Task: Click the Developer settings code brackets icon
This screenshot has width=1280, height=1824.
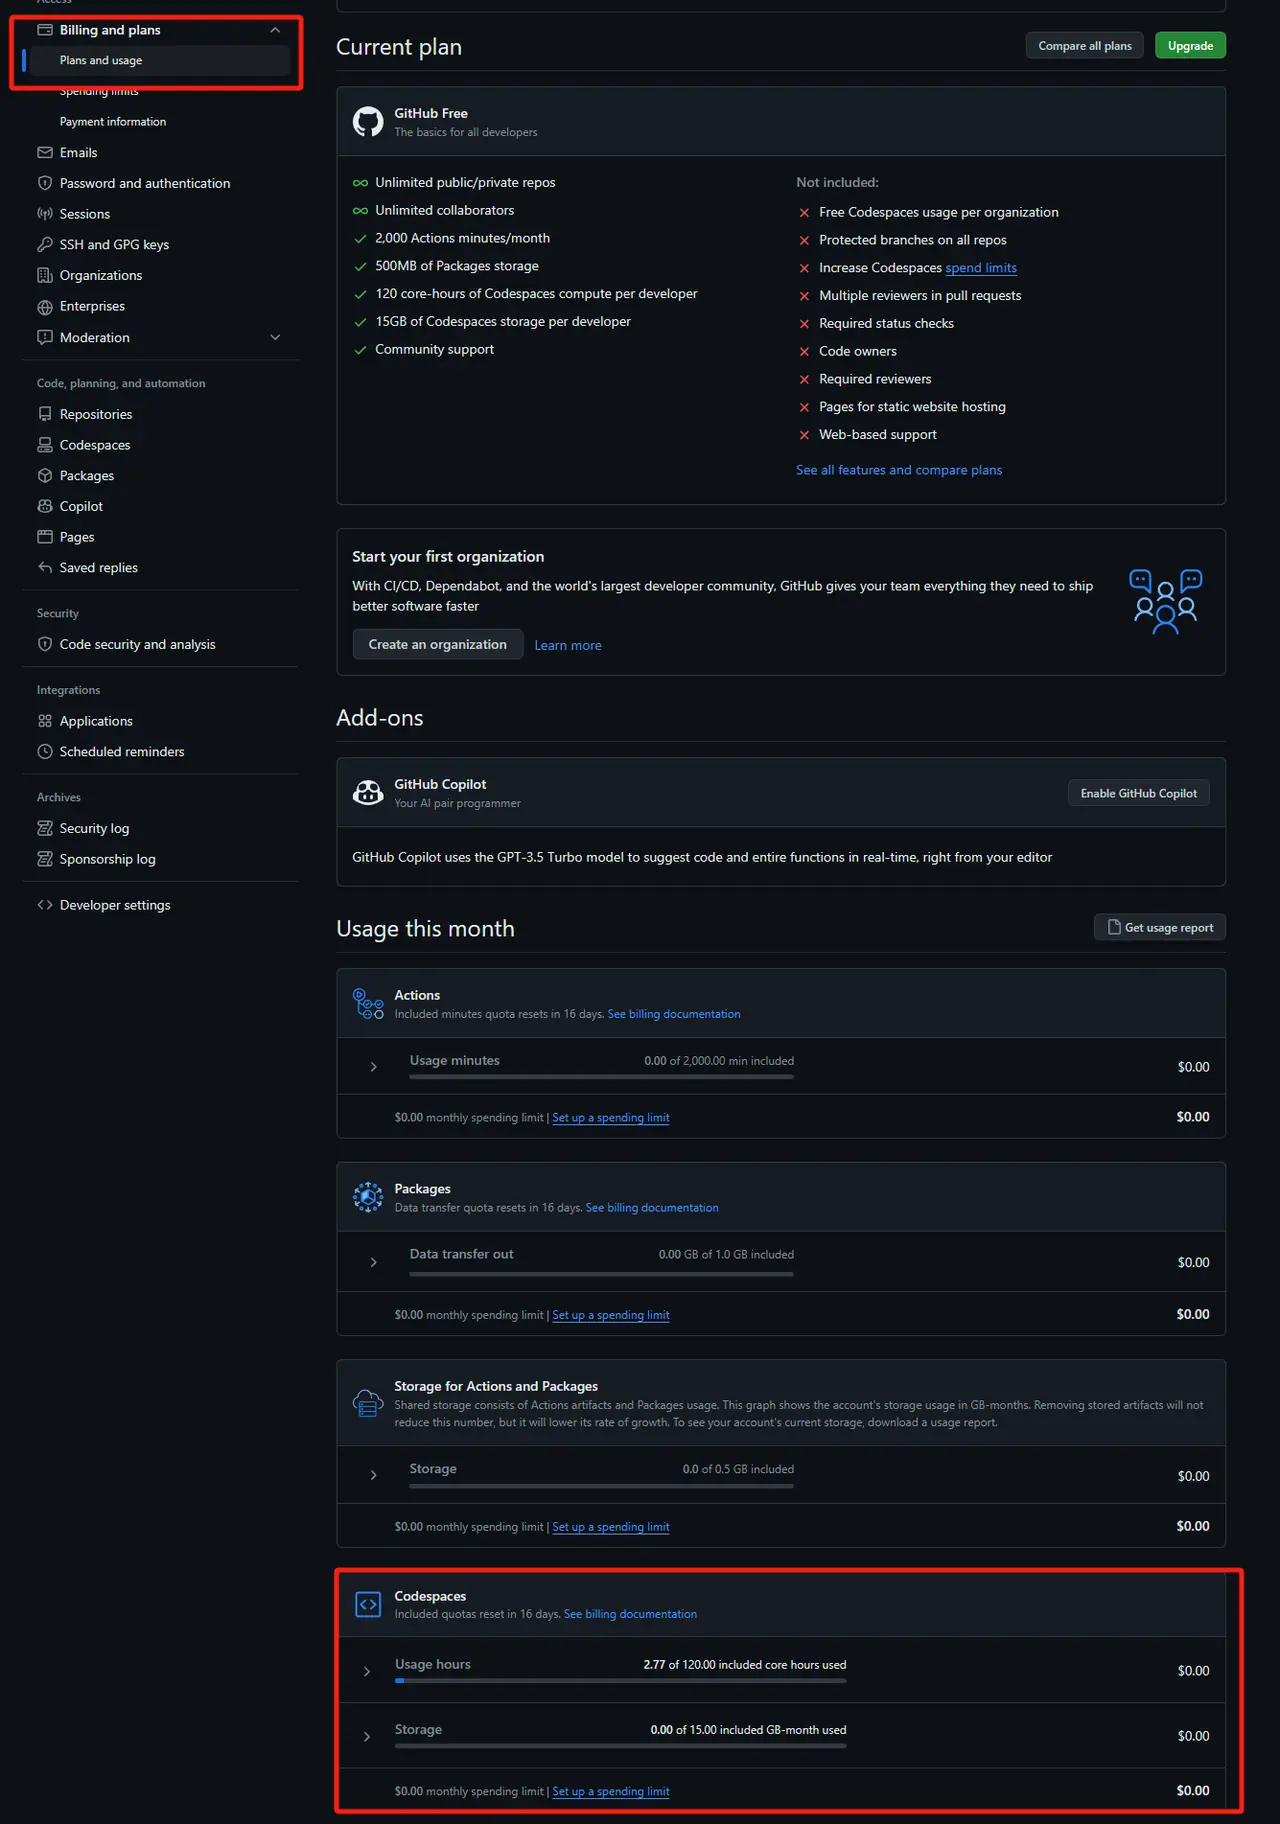Action: pyautogui.click(x=45, y=905)
